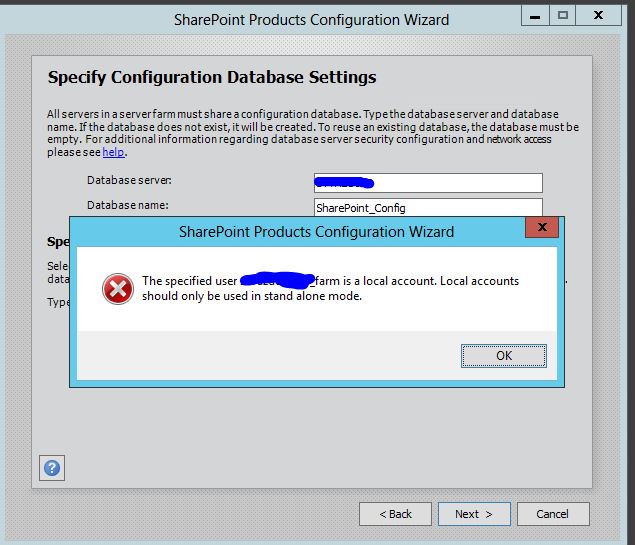Image resolution: width=635 pixels, height=545 pixels.
Task: Click the Database server input field
Action: [x=428, y=183]
